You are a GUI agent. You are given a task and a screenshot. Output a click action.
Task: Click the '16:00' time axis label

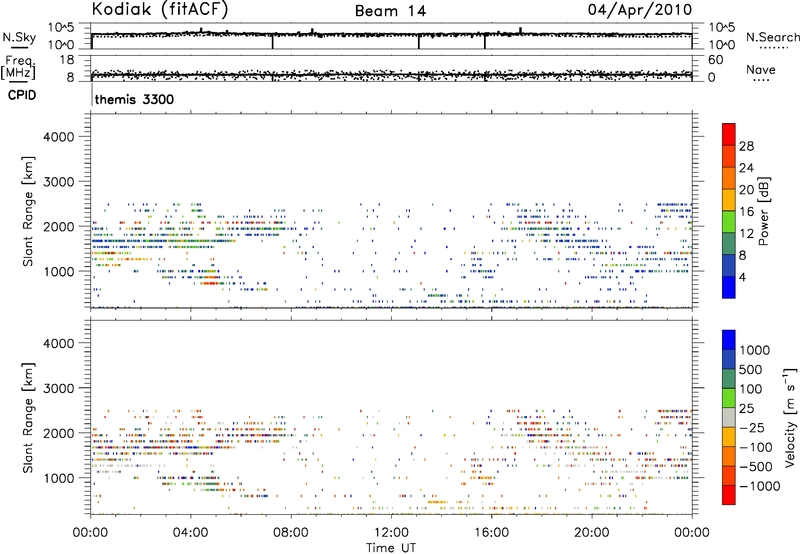[491, 533]
